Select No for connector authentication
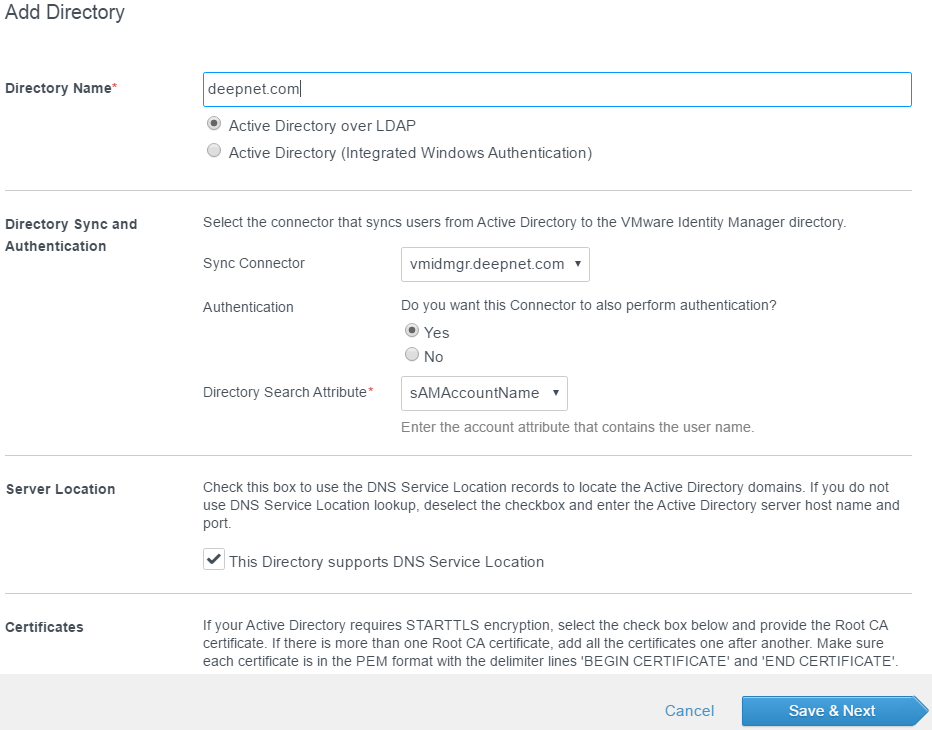This screenshot has height=730, width=932. coord(411,355)
